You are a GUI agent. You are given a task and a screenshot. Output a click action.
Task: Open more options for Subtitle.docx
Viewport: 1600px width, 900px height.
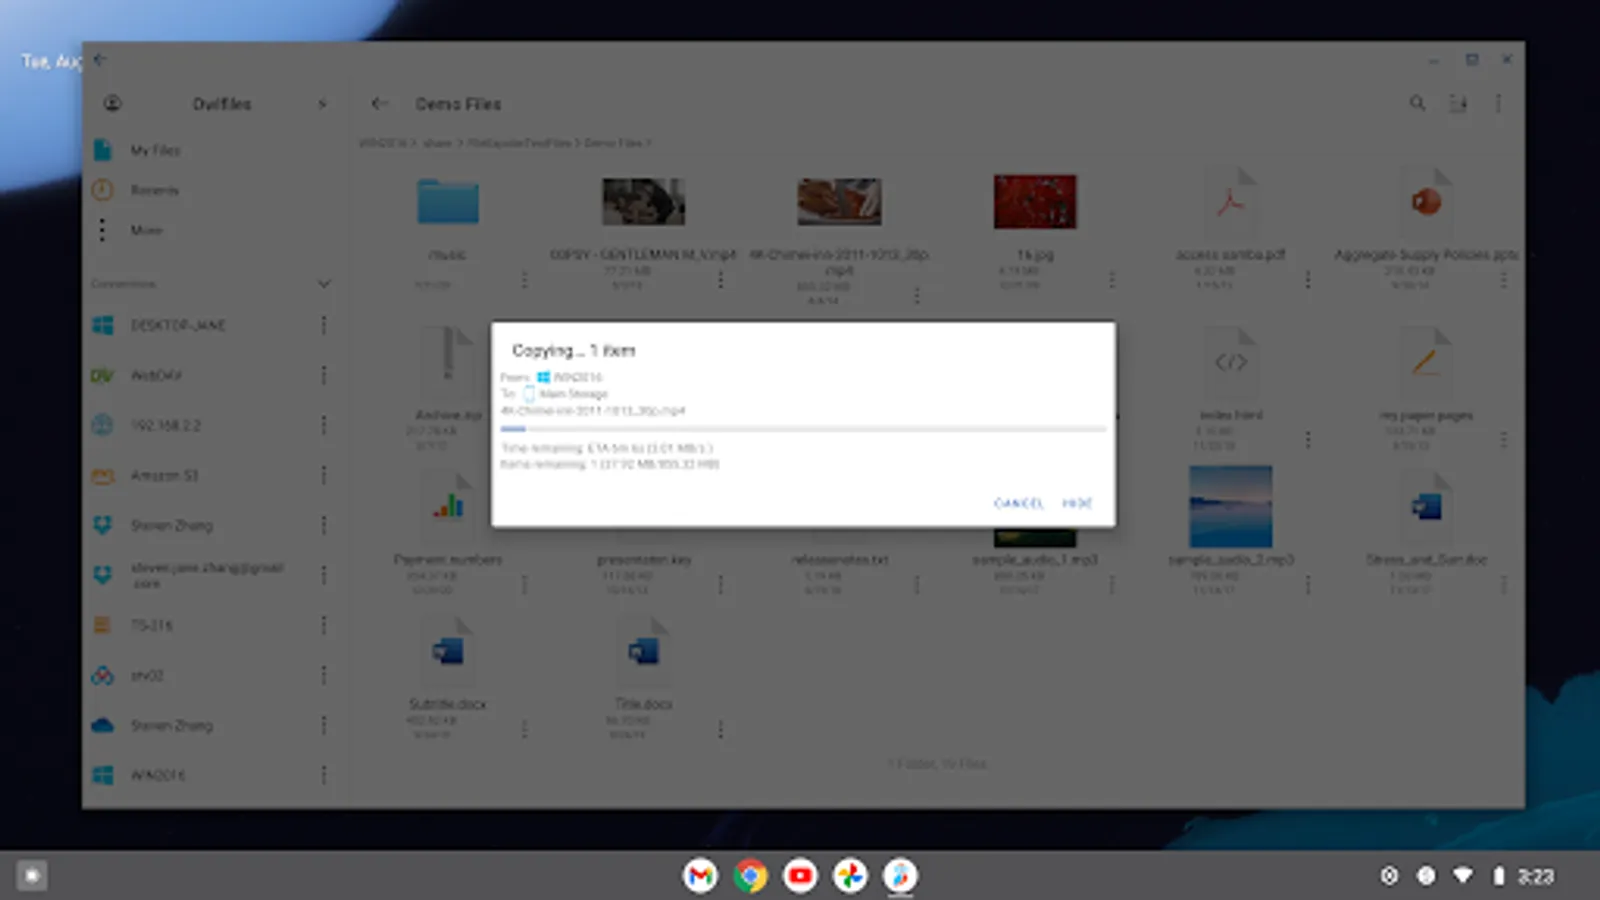[x=524, y=730]
